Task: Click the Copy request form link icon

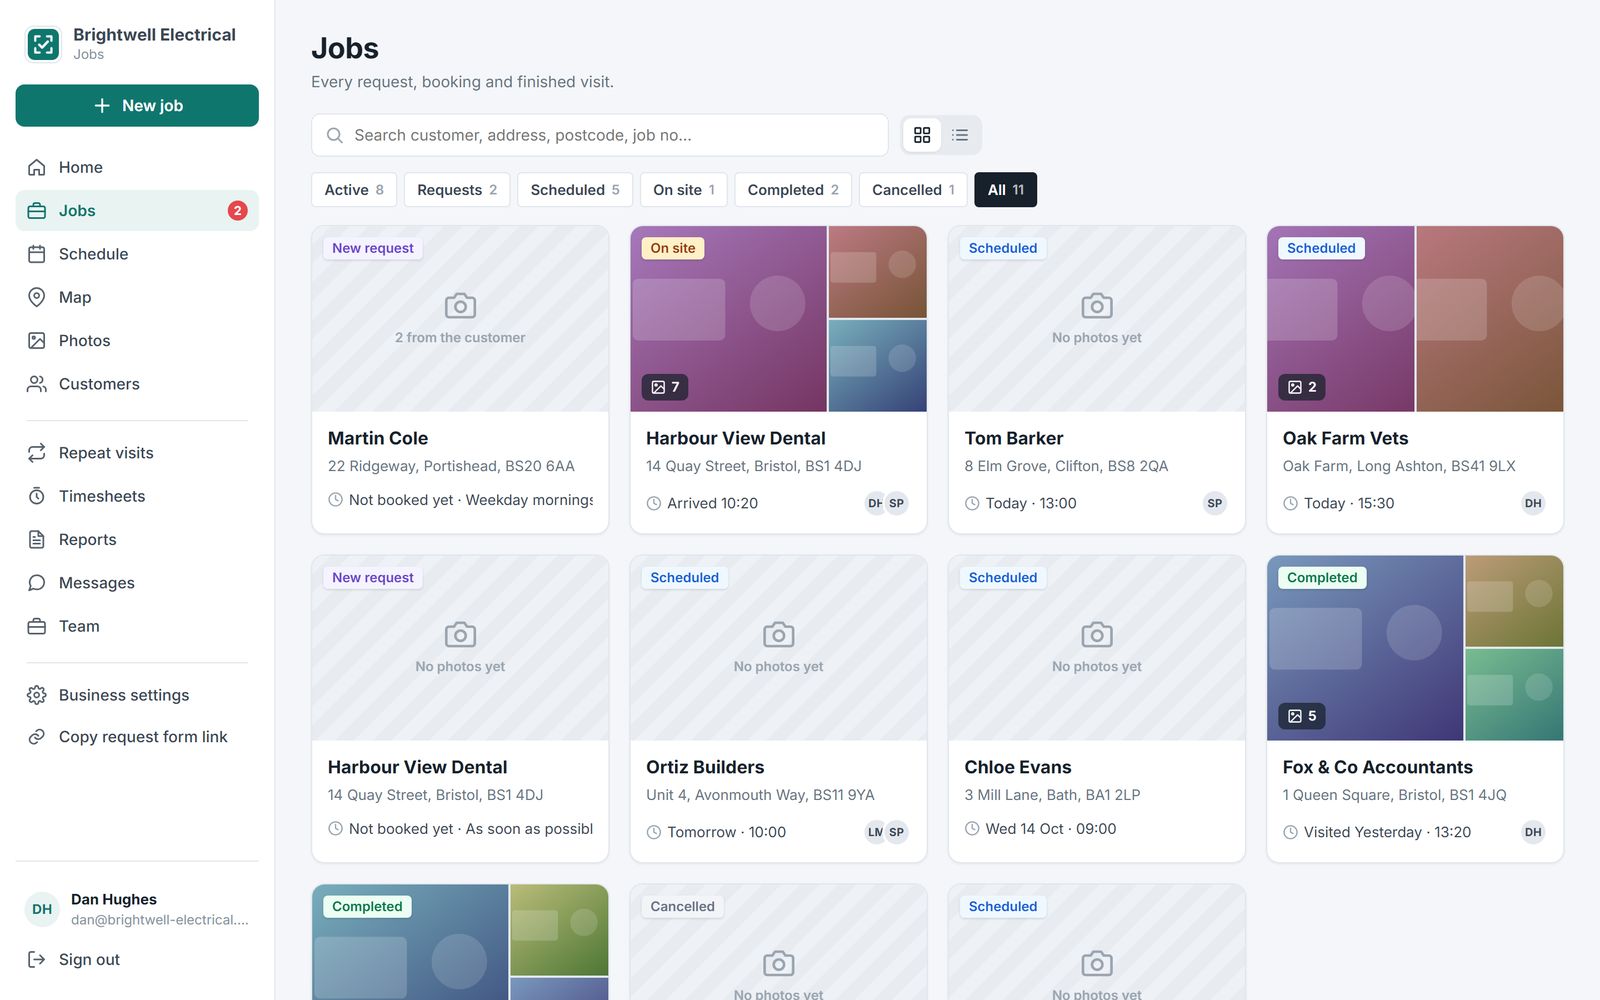Action: (37, 737)
